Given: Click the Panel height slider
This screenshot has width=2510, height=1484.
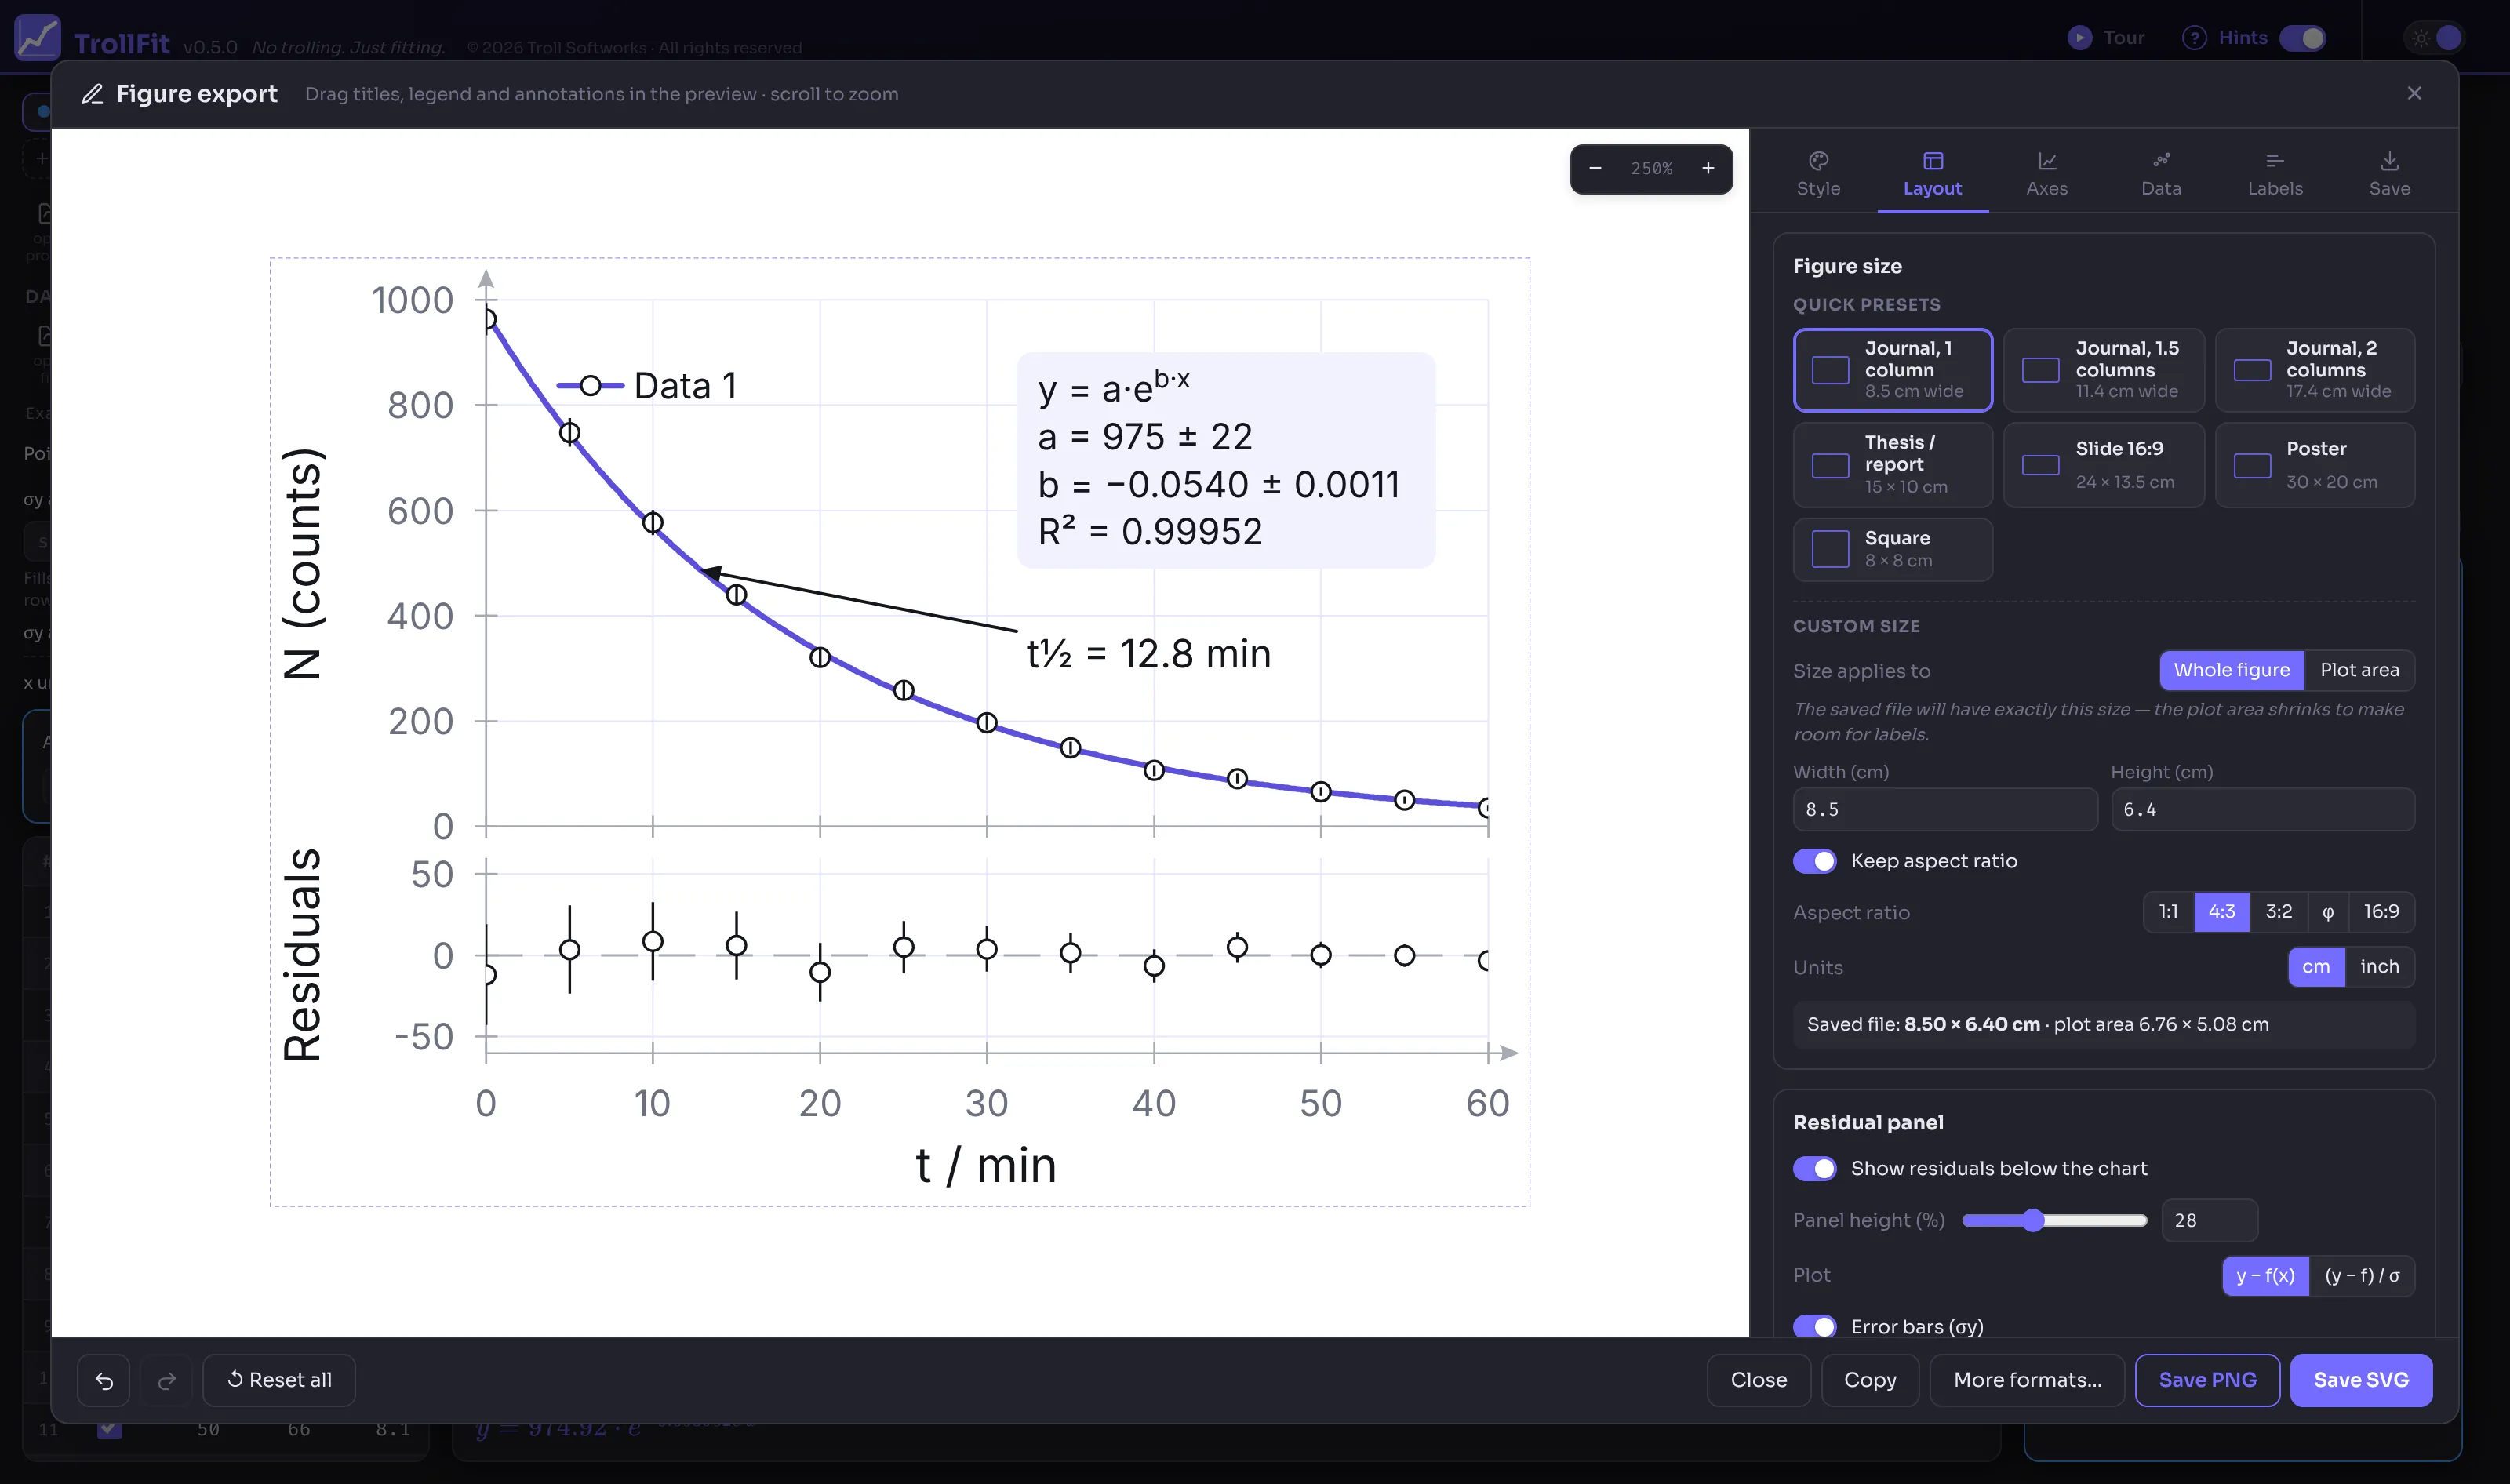Looking at the screenshot, I should click(2055, 1220).
